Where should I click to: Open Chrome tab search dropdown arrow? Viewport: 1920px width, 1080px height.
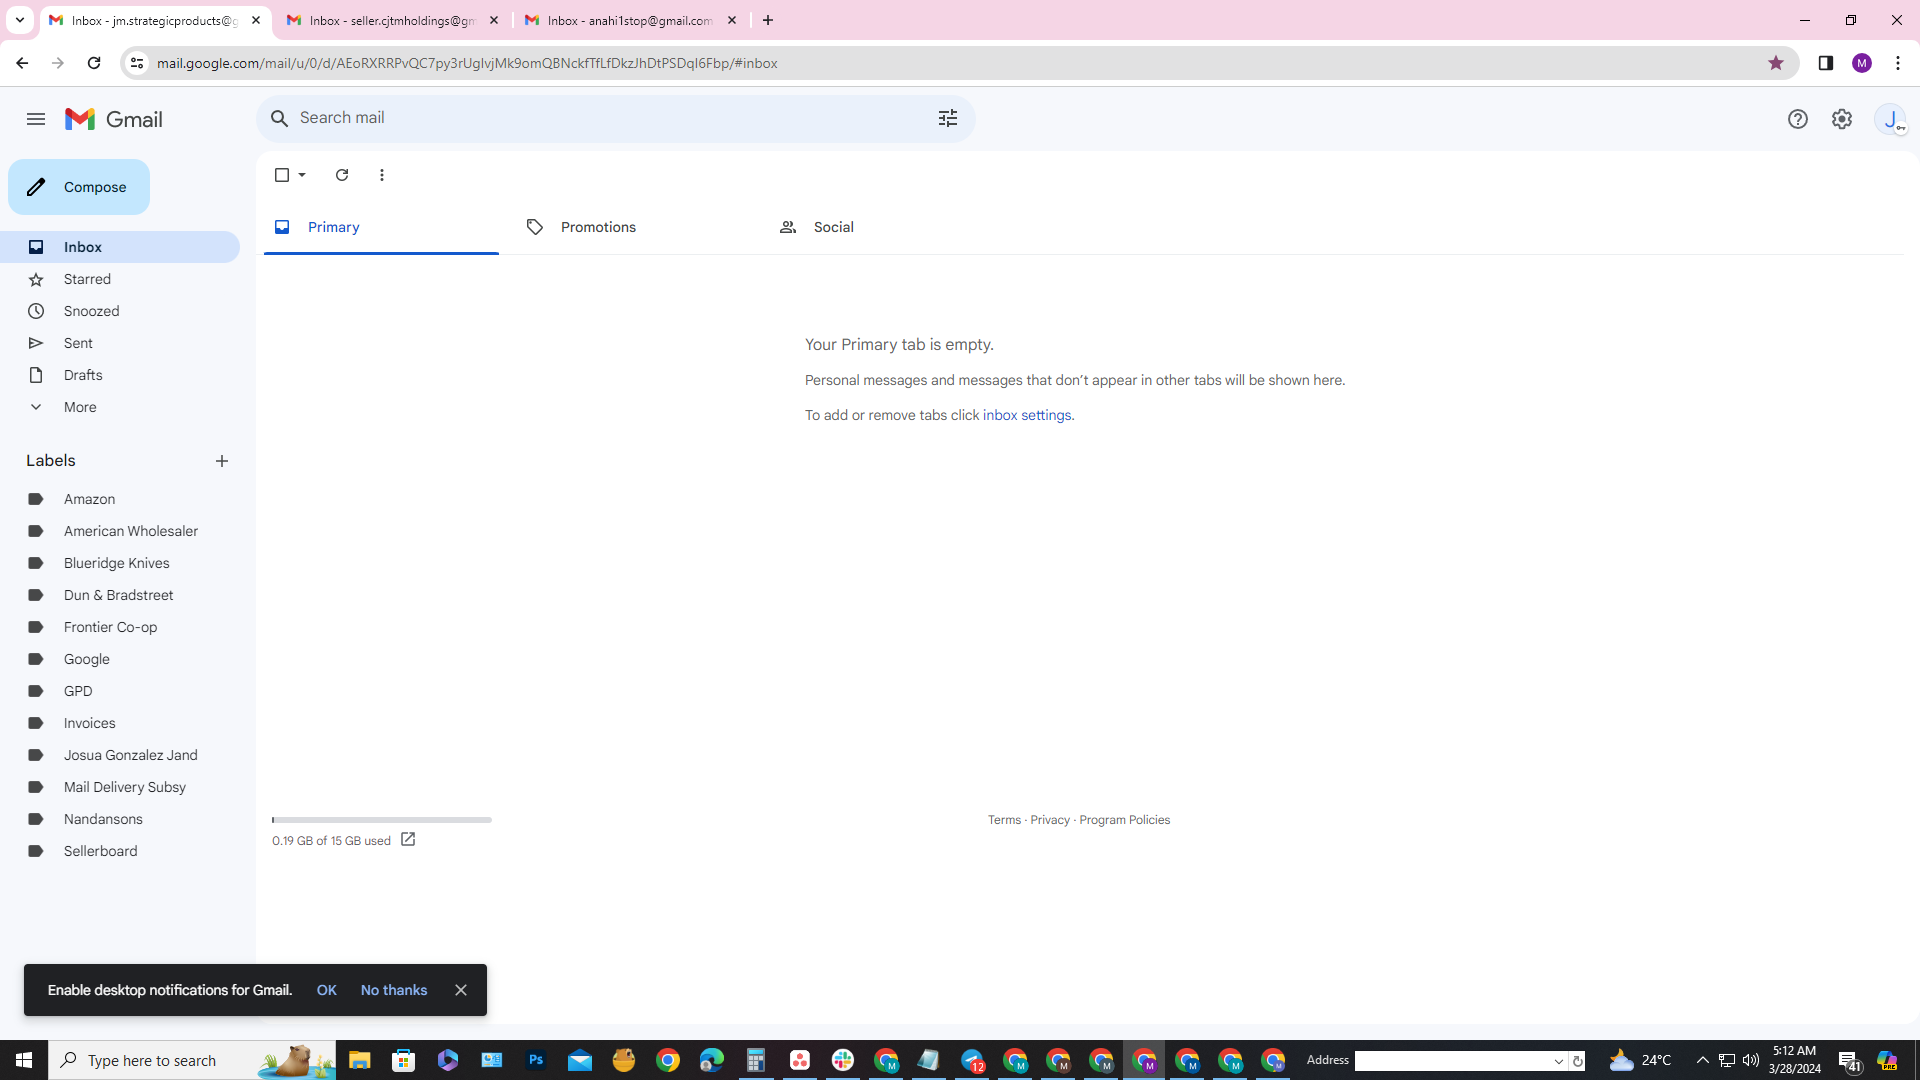tap(19, 20)
